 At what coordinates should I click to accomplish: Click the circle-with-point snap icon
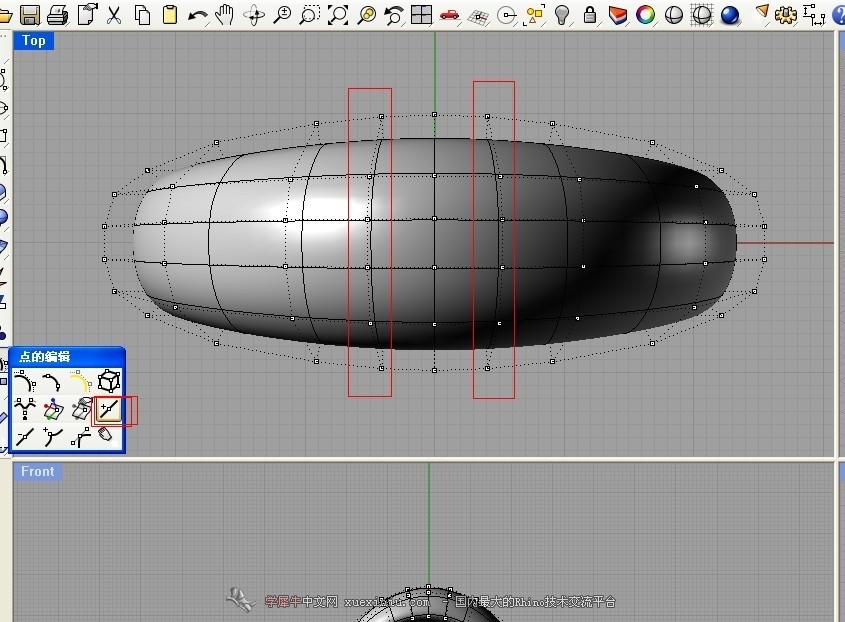point(507,16)
